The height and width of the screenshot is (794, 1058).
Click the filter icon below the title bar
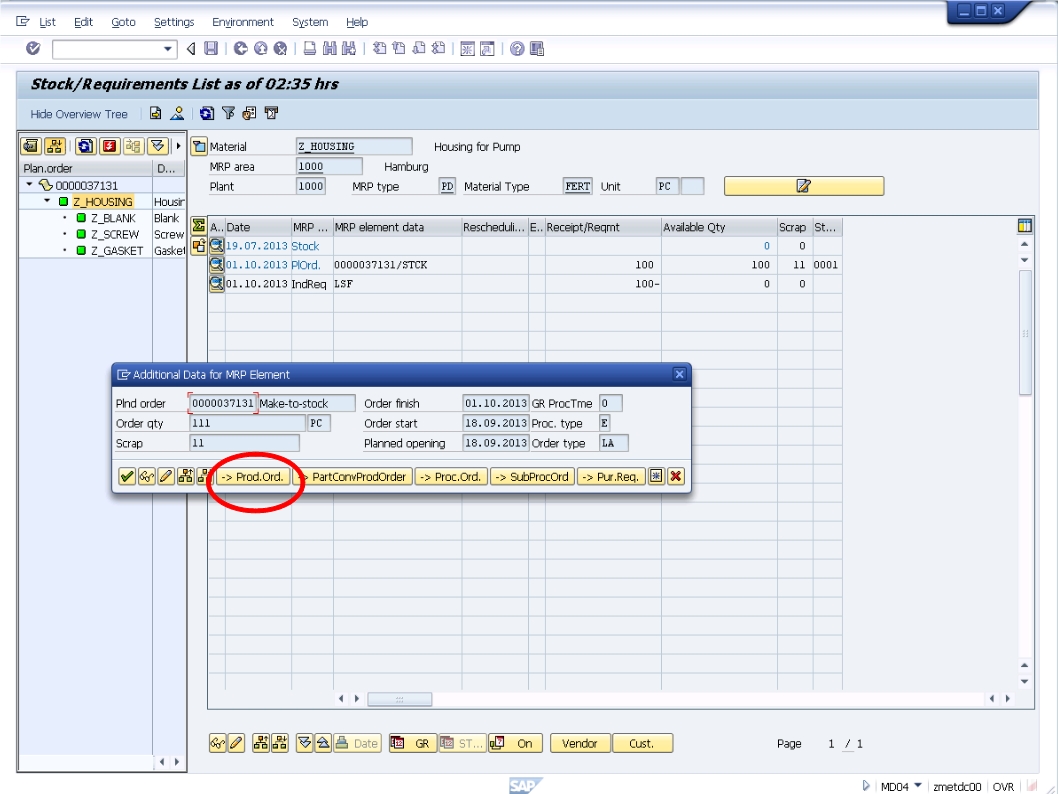click(x=228, y=113)
